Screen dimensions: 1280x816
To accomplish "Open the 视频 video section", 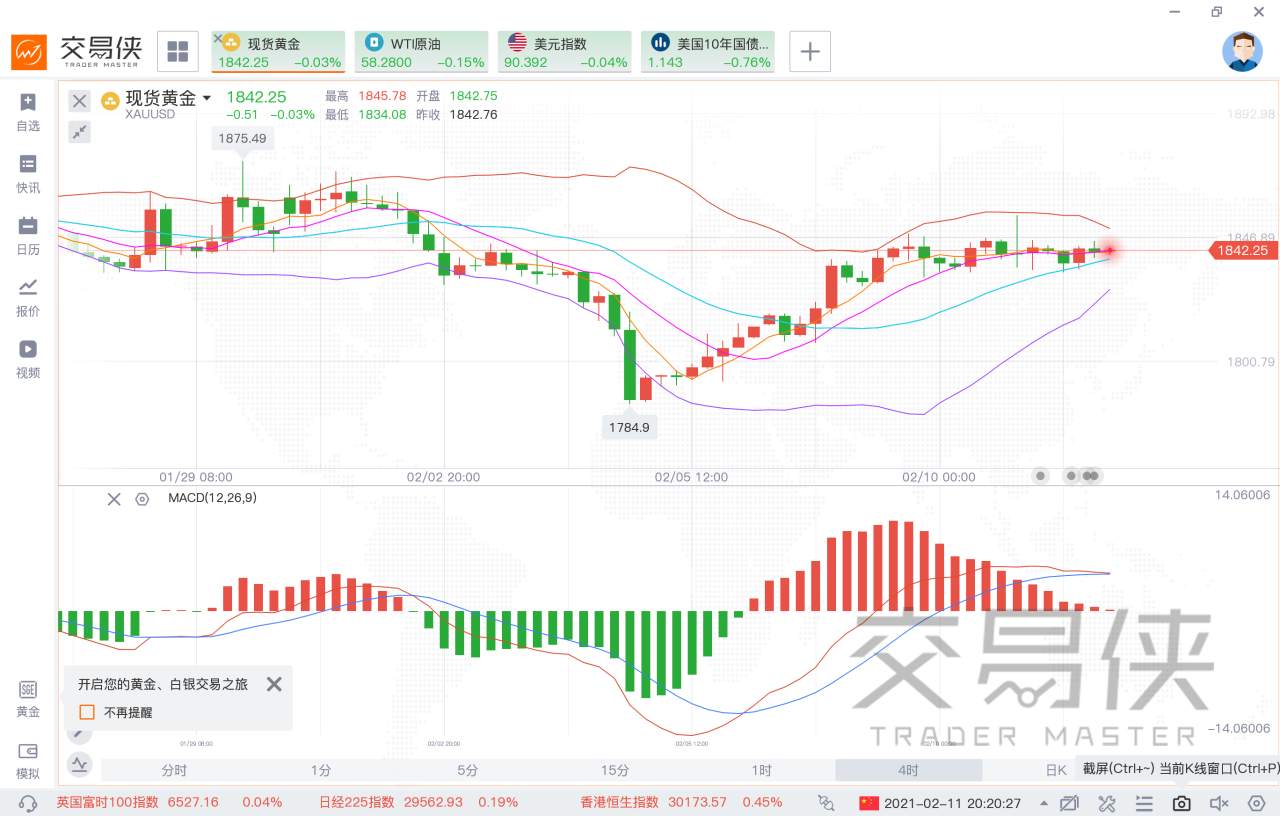I will tap(28, 360).
